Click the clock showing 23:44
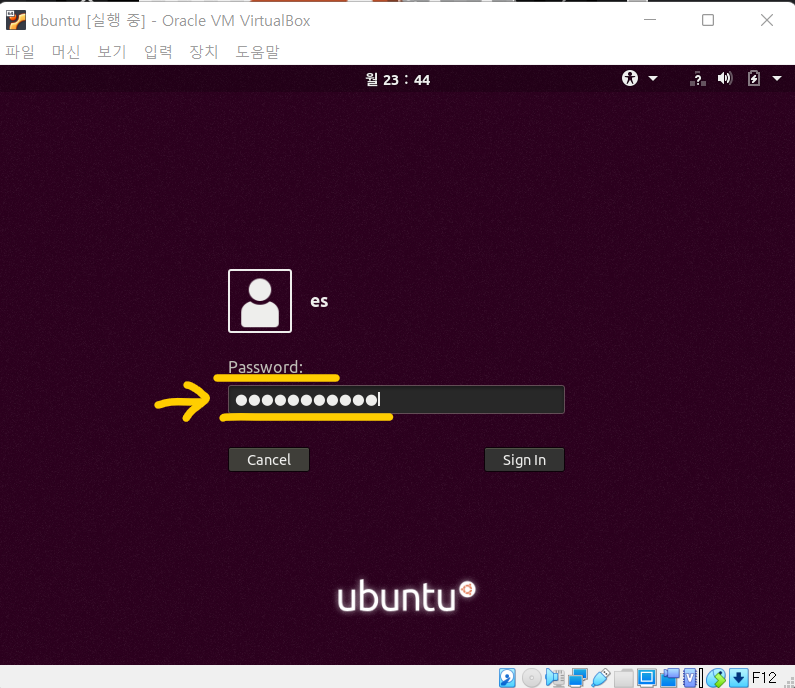795x688 pixels. pyautogui.click(x=398, y=80)
